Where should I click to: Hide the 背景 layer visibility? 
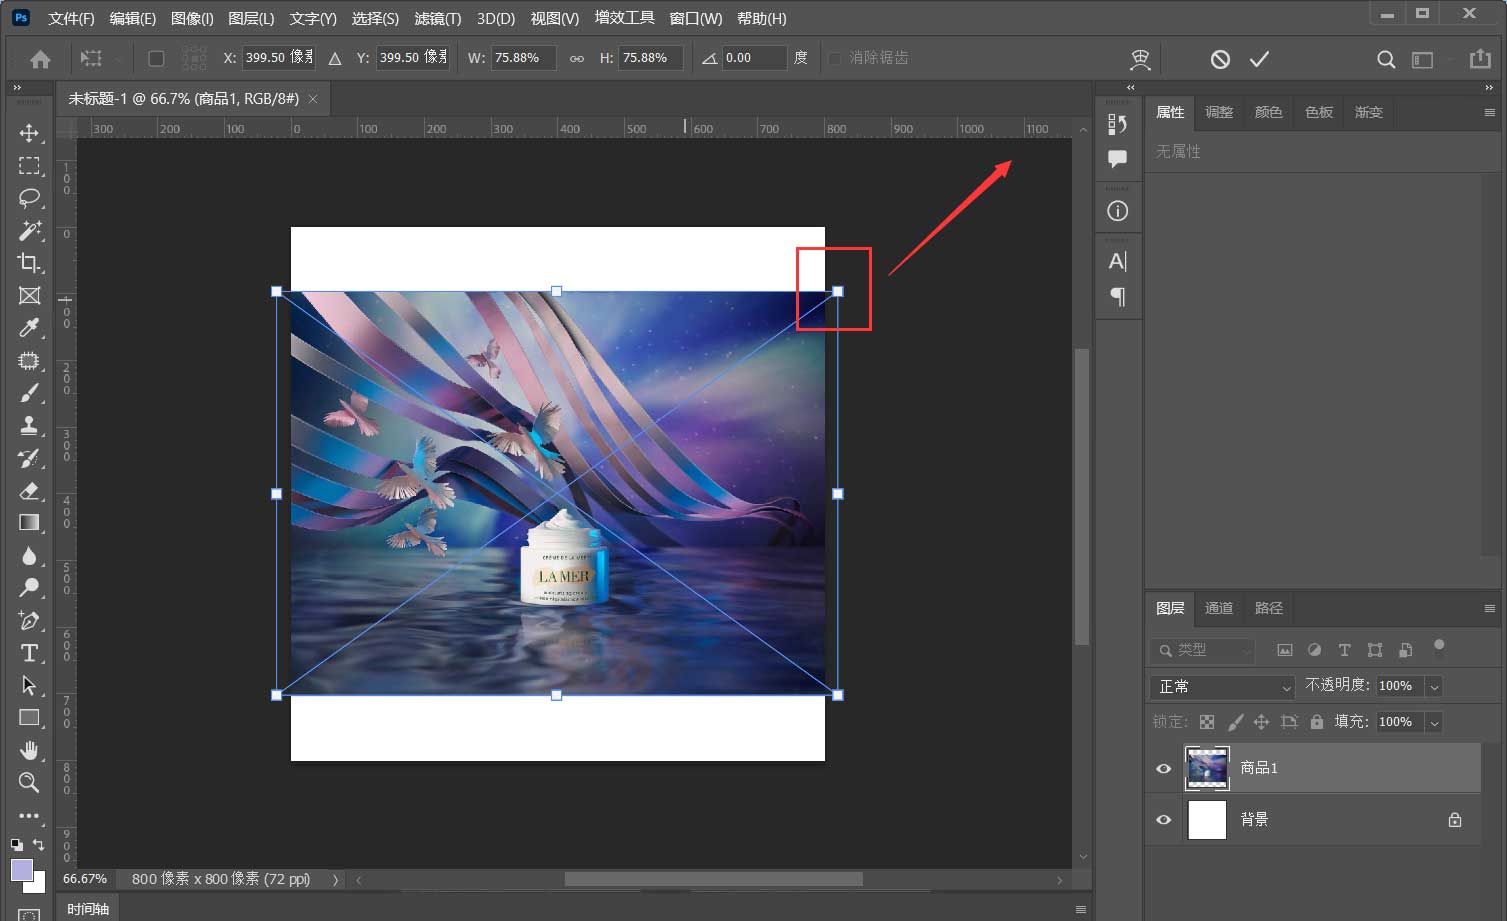(1163, 819)
